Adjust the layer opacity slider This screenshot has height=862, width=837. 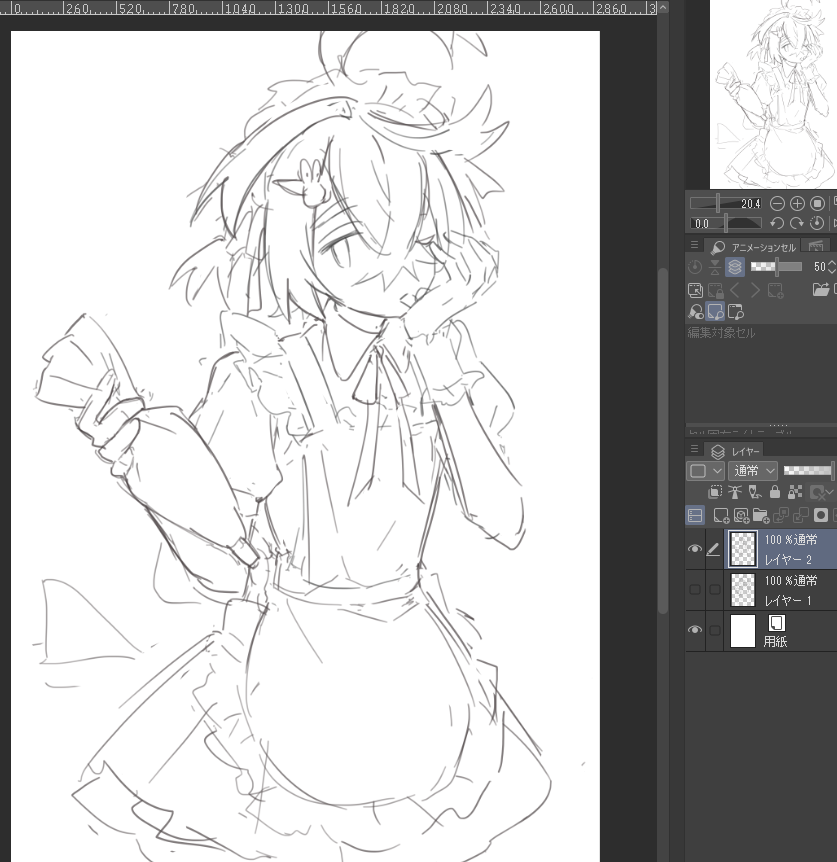808,471
